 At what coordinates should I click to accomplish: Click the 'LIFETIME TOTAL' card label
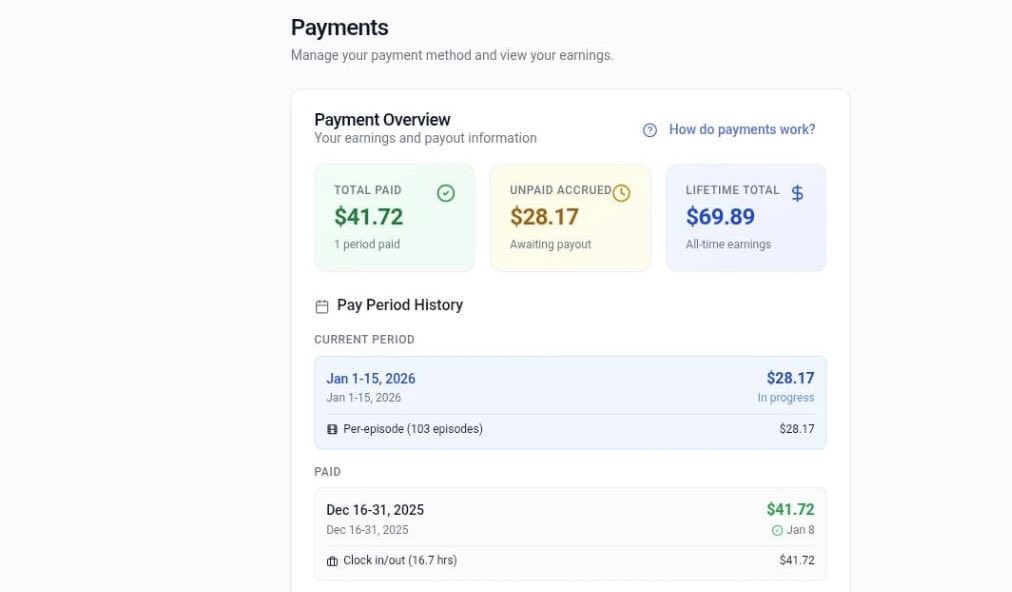[732, 190]
